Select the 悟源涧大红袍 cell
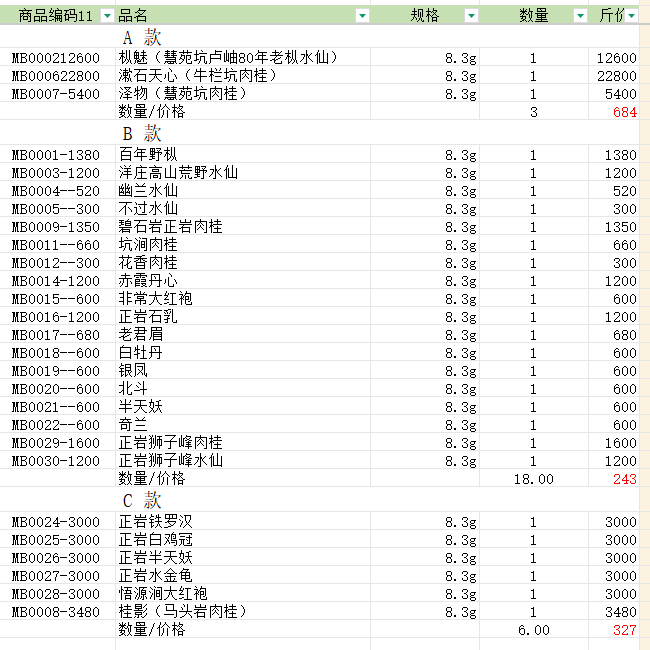 [x=243, y=594]
